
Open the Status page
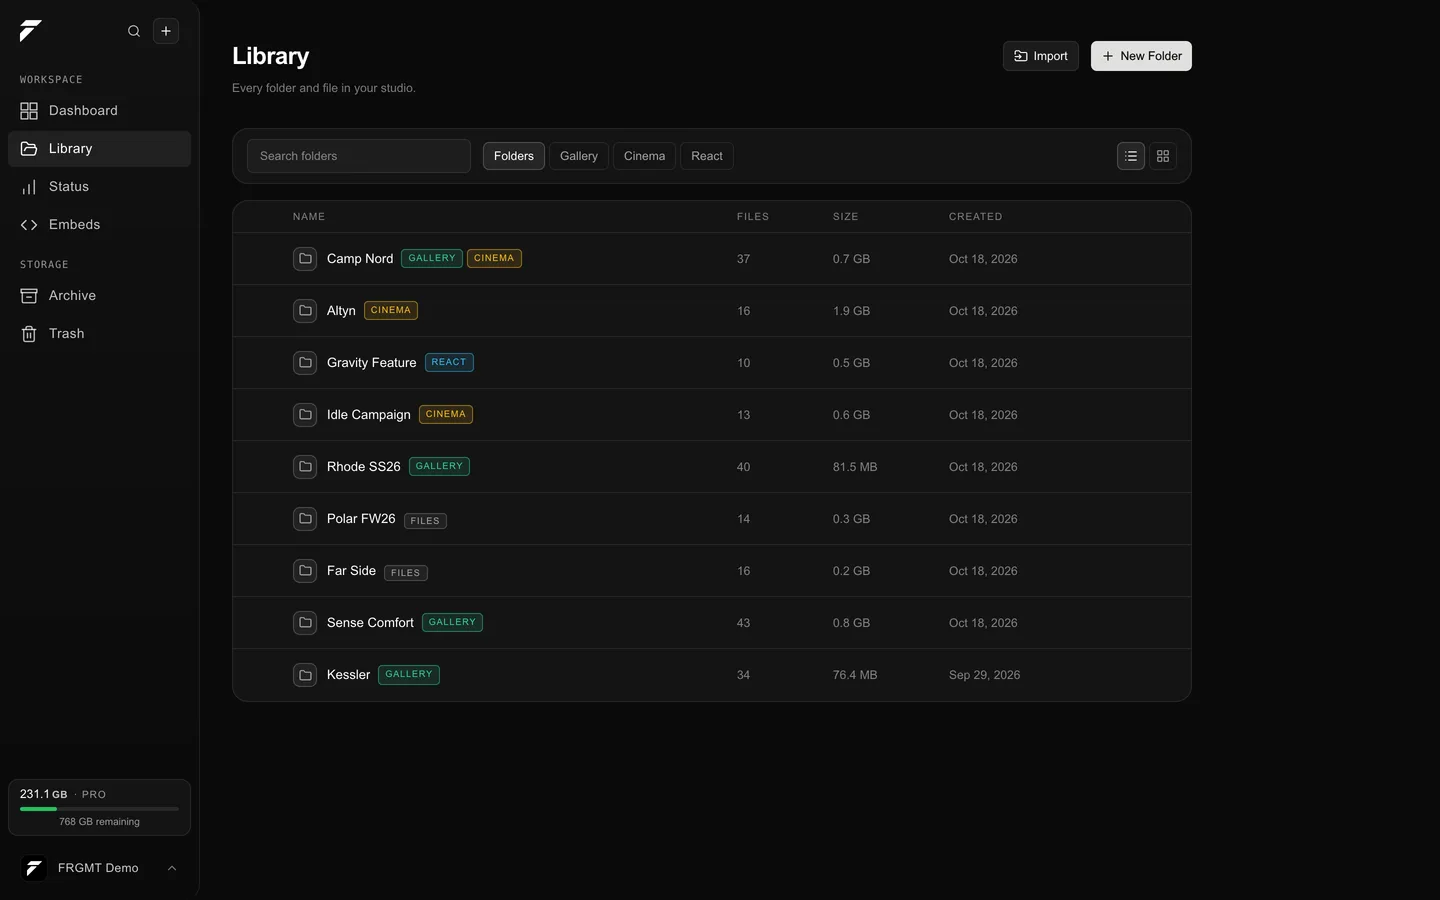pos(99,187)
